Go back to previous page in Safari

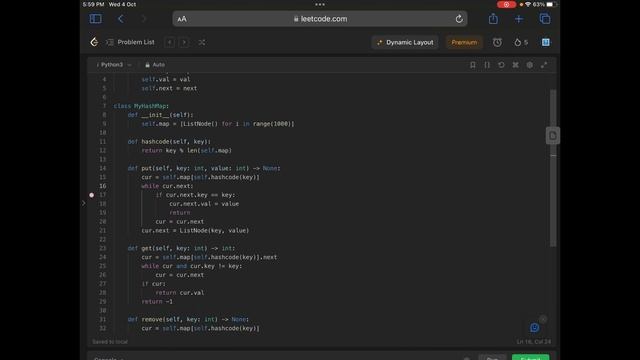coord(121,19)
